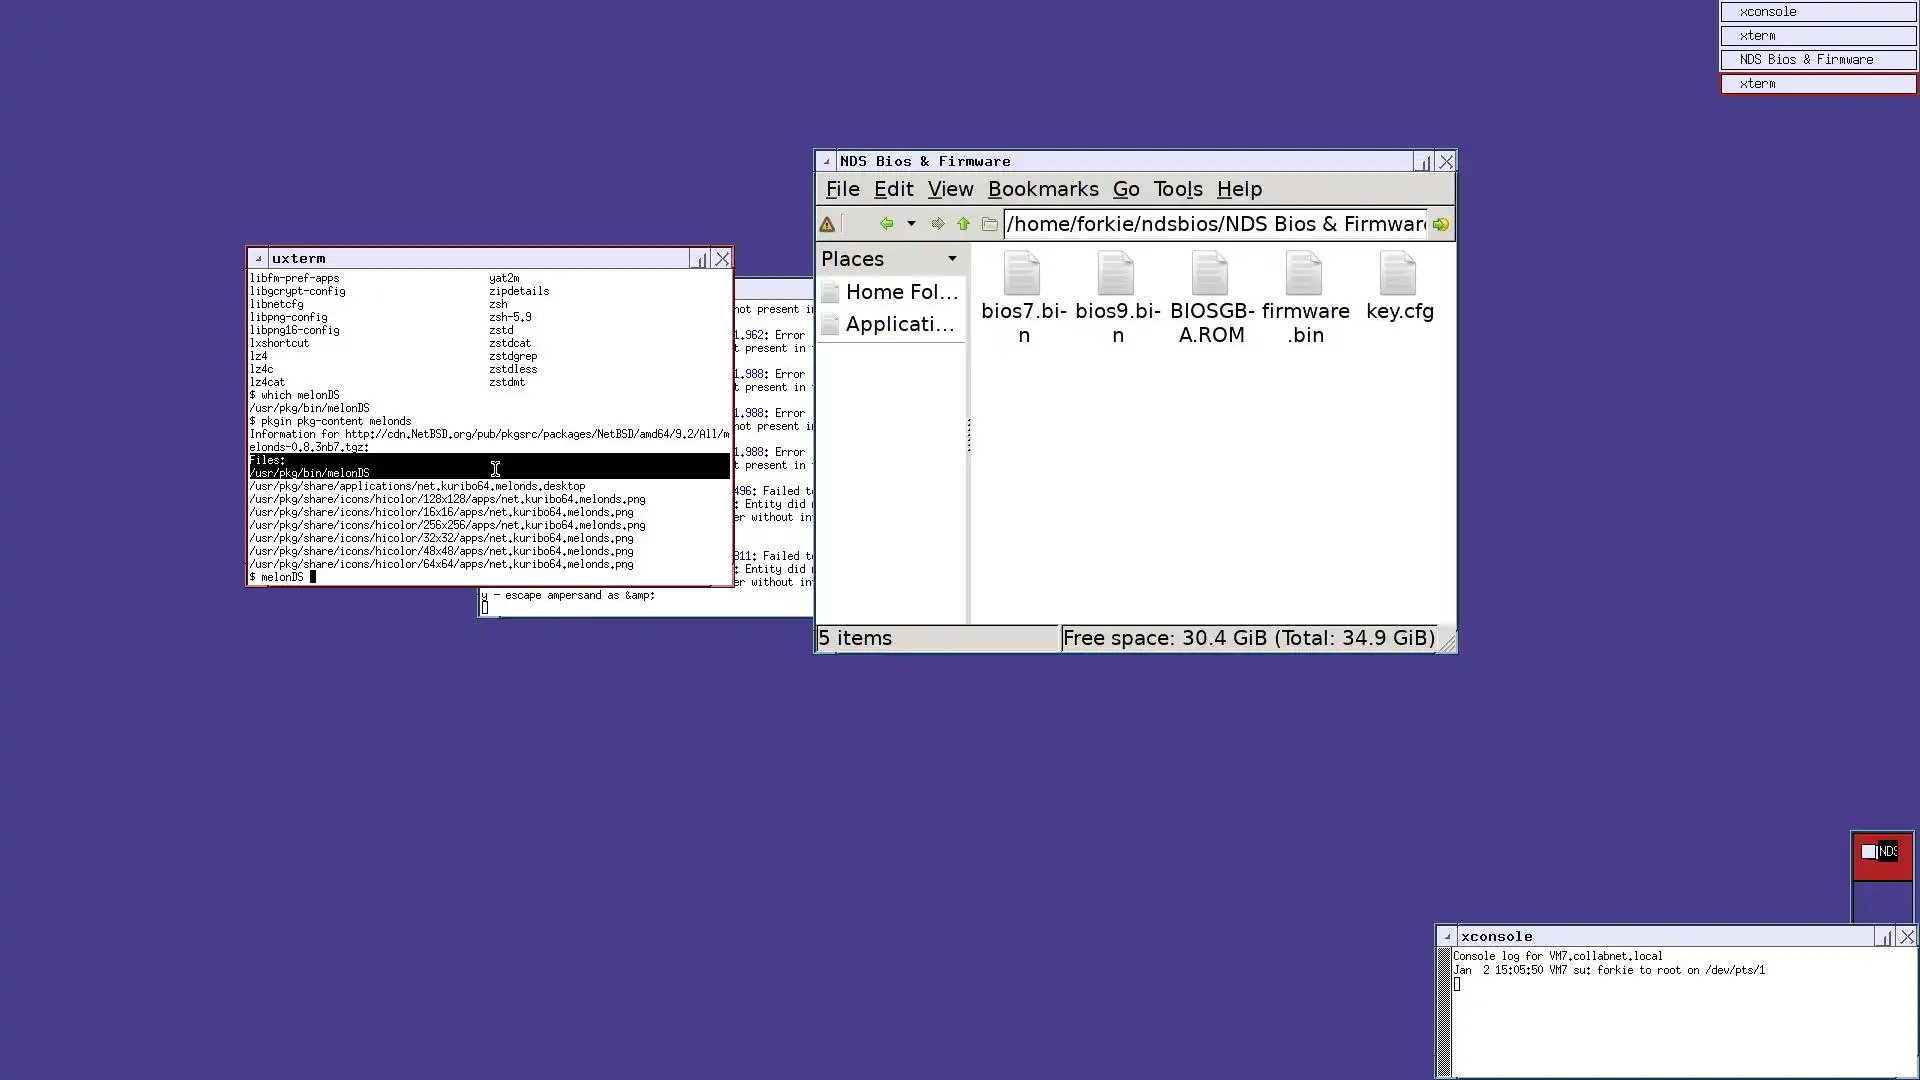Go up to parent folder
This screenshot has height=1080, width=1920.
[963, 224]
